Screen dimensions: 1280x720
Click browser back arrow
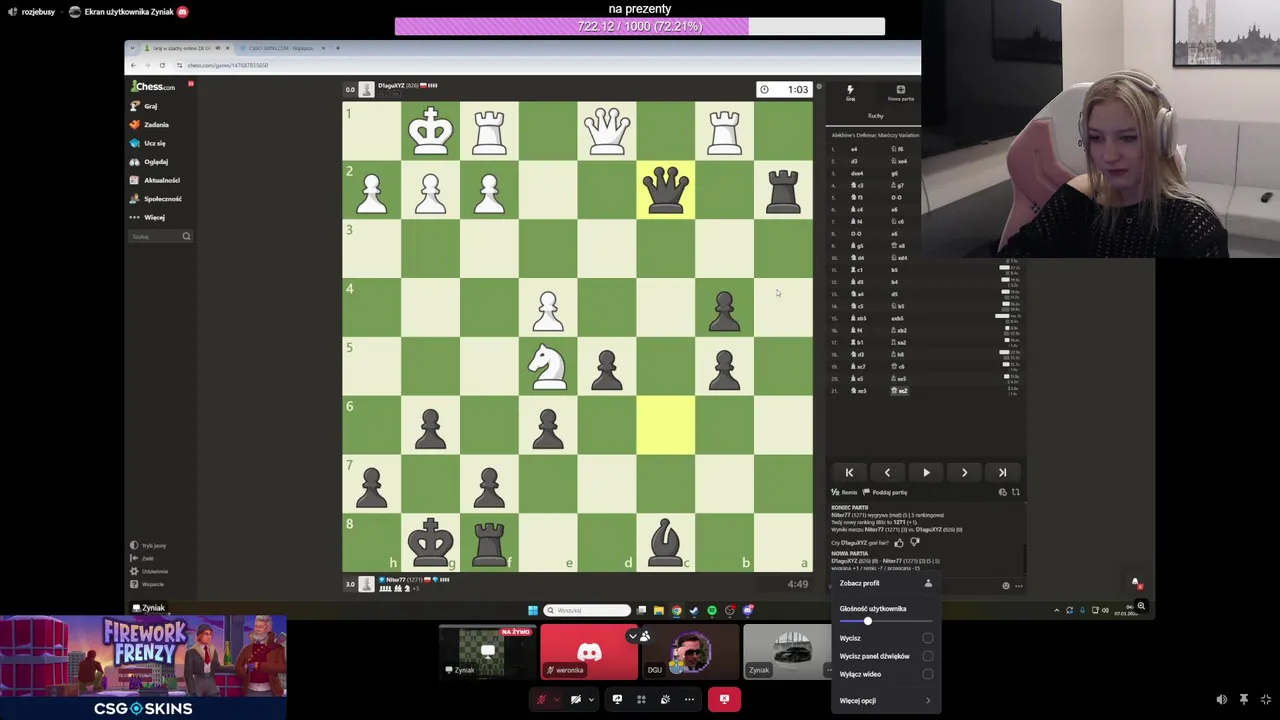click(135, 65)
